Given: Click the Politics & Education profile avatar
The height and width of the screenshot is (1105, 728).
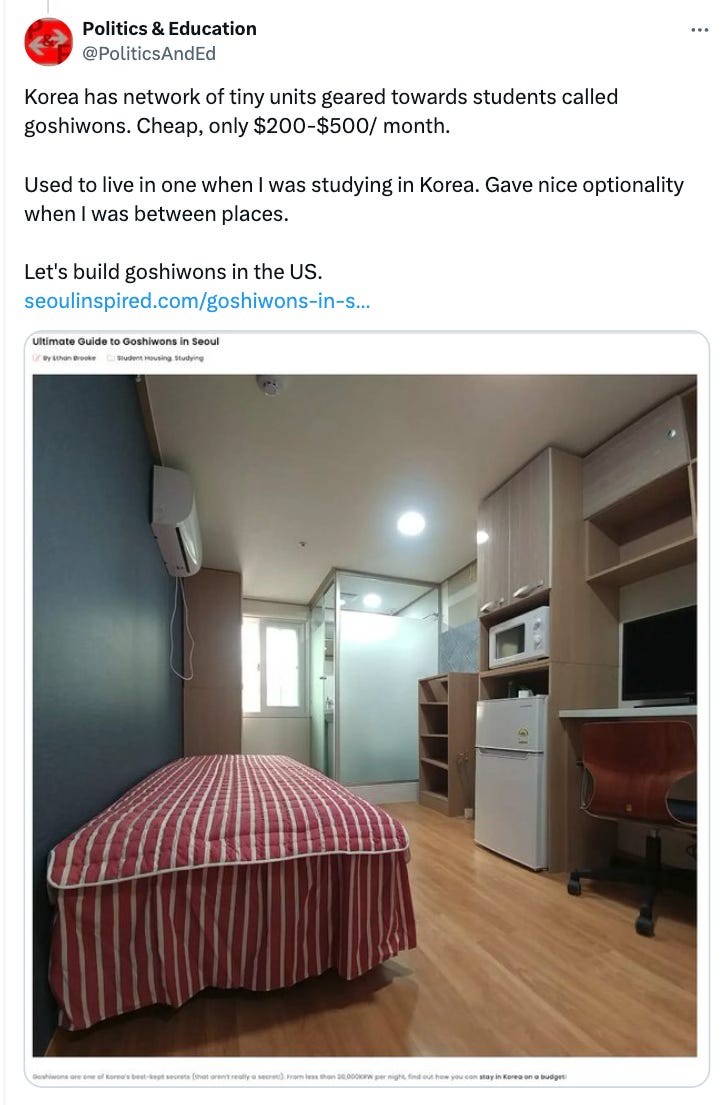Looking at the screenshot, I should pyautogui.click(x=49, y=42).
